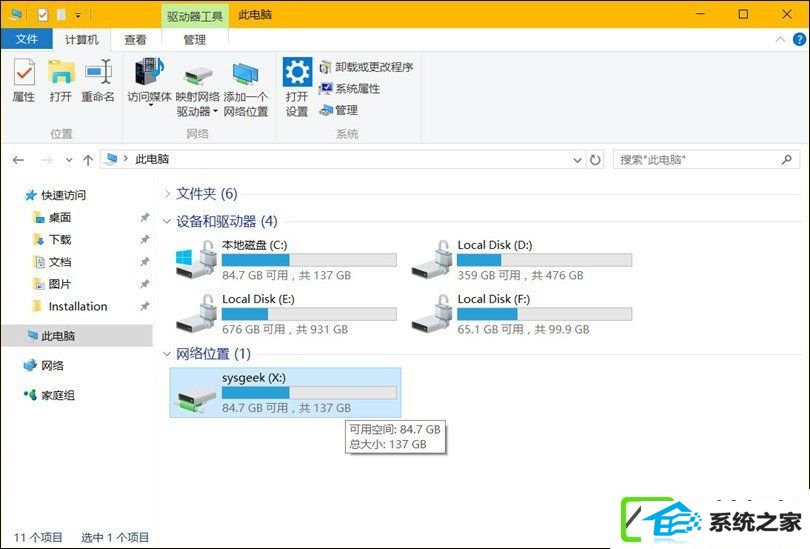This screenshot has width=810, height=549.
Task: Open the 映射网络驱动器 dropdown arrow
Action: click(x=215, y=111)
